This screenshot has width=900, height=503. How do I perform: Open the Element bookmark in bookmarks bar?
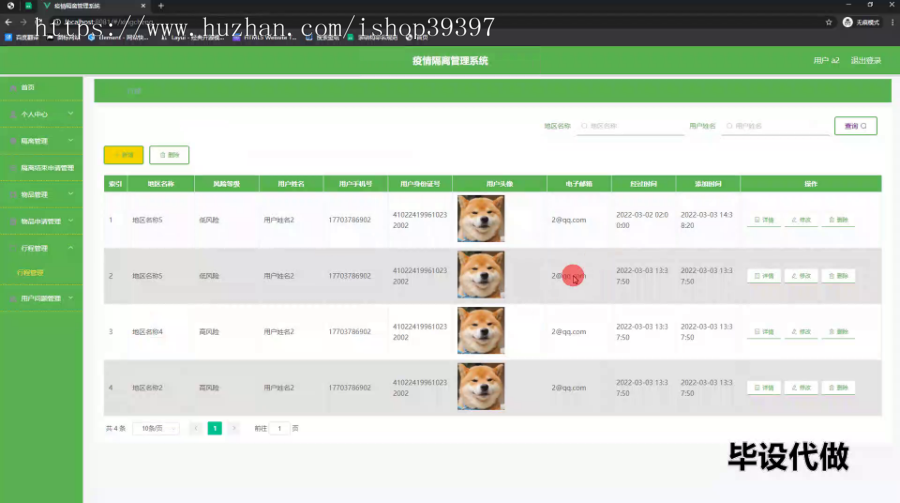118,37
